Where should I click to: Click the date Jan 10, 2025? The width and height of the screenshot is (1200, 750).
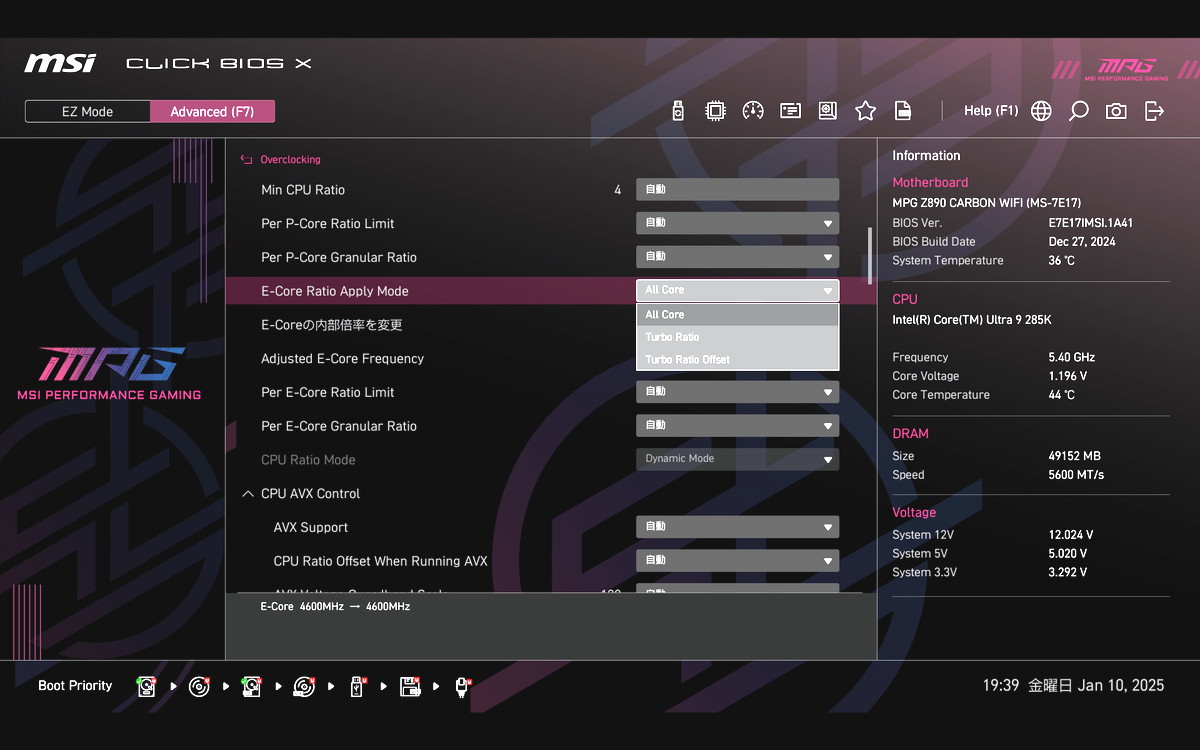point(1121,686)
